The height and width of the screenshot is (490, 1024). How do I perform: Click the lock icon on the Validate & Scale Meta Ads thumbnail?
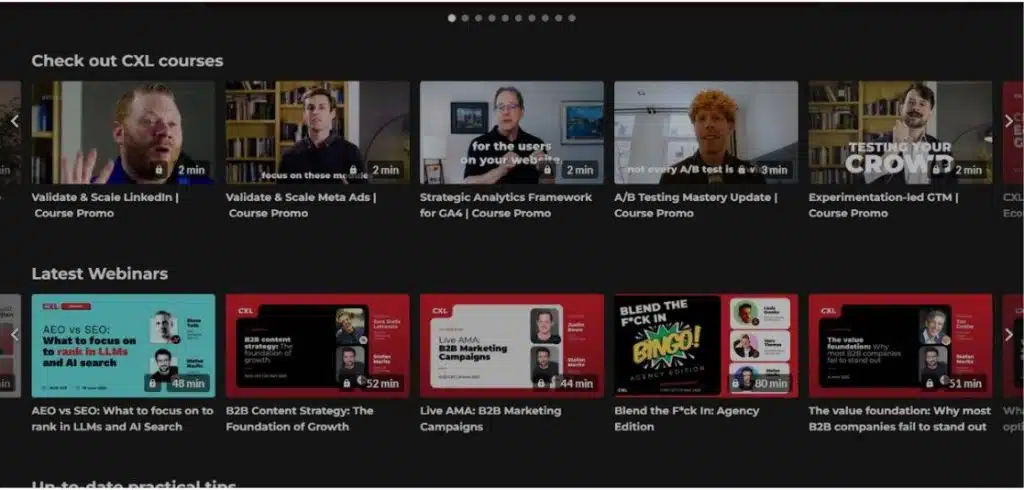(x=353, y=170)
